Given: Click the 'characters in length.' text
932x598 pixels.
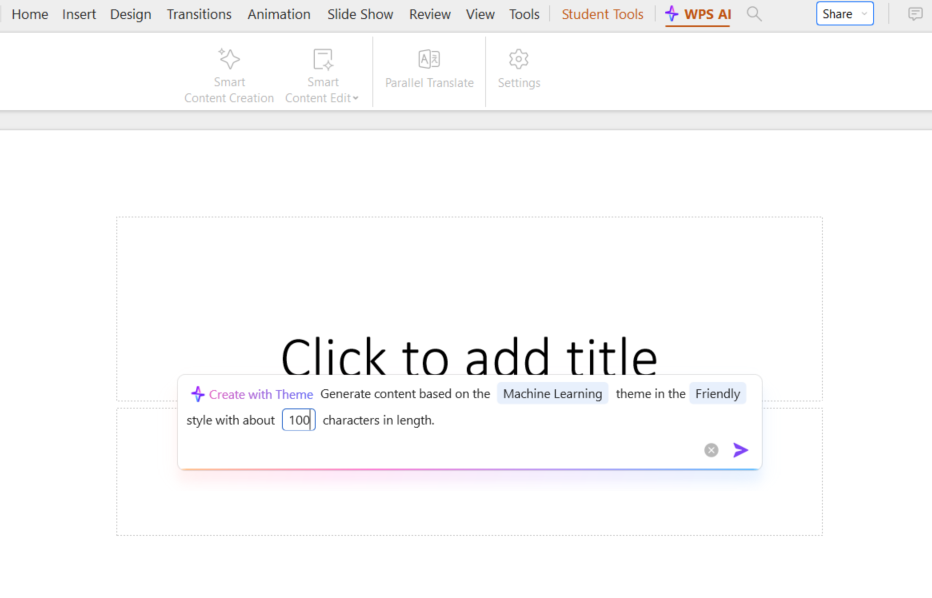Looking at the screenshot, I should tap(379, 420).
